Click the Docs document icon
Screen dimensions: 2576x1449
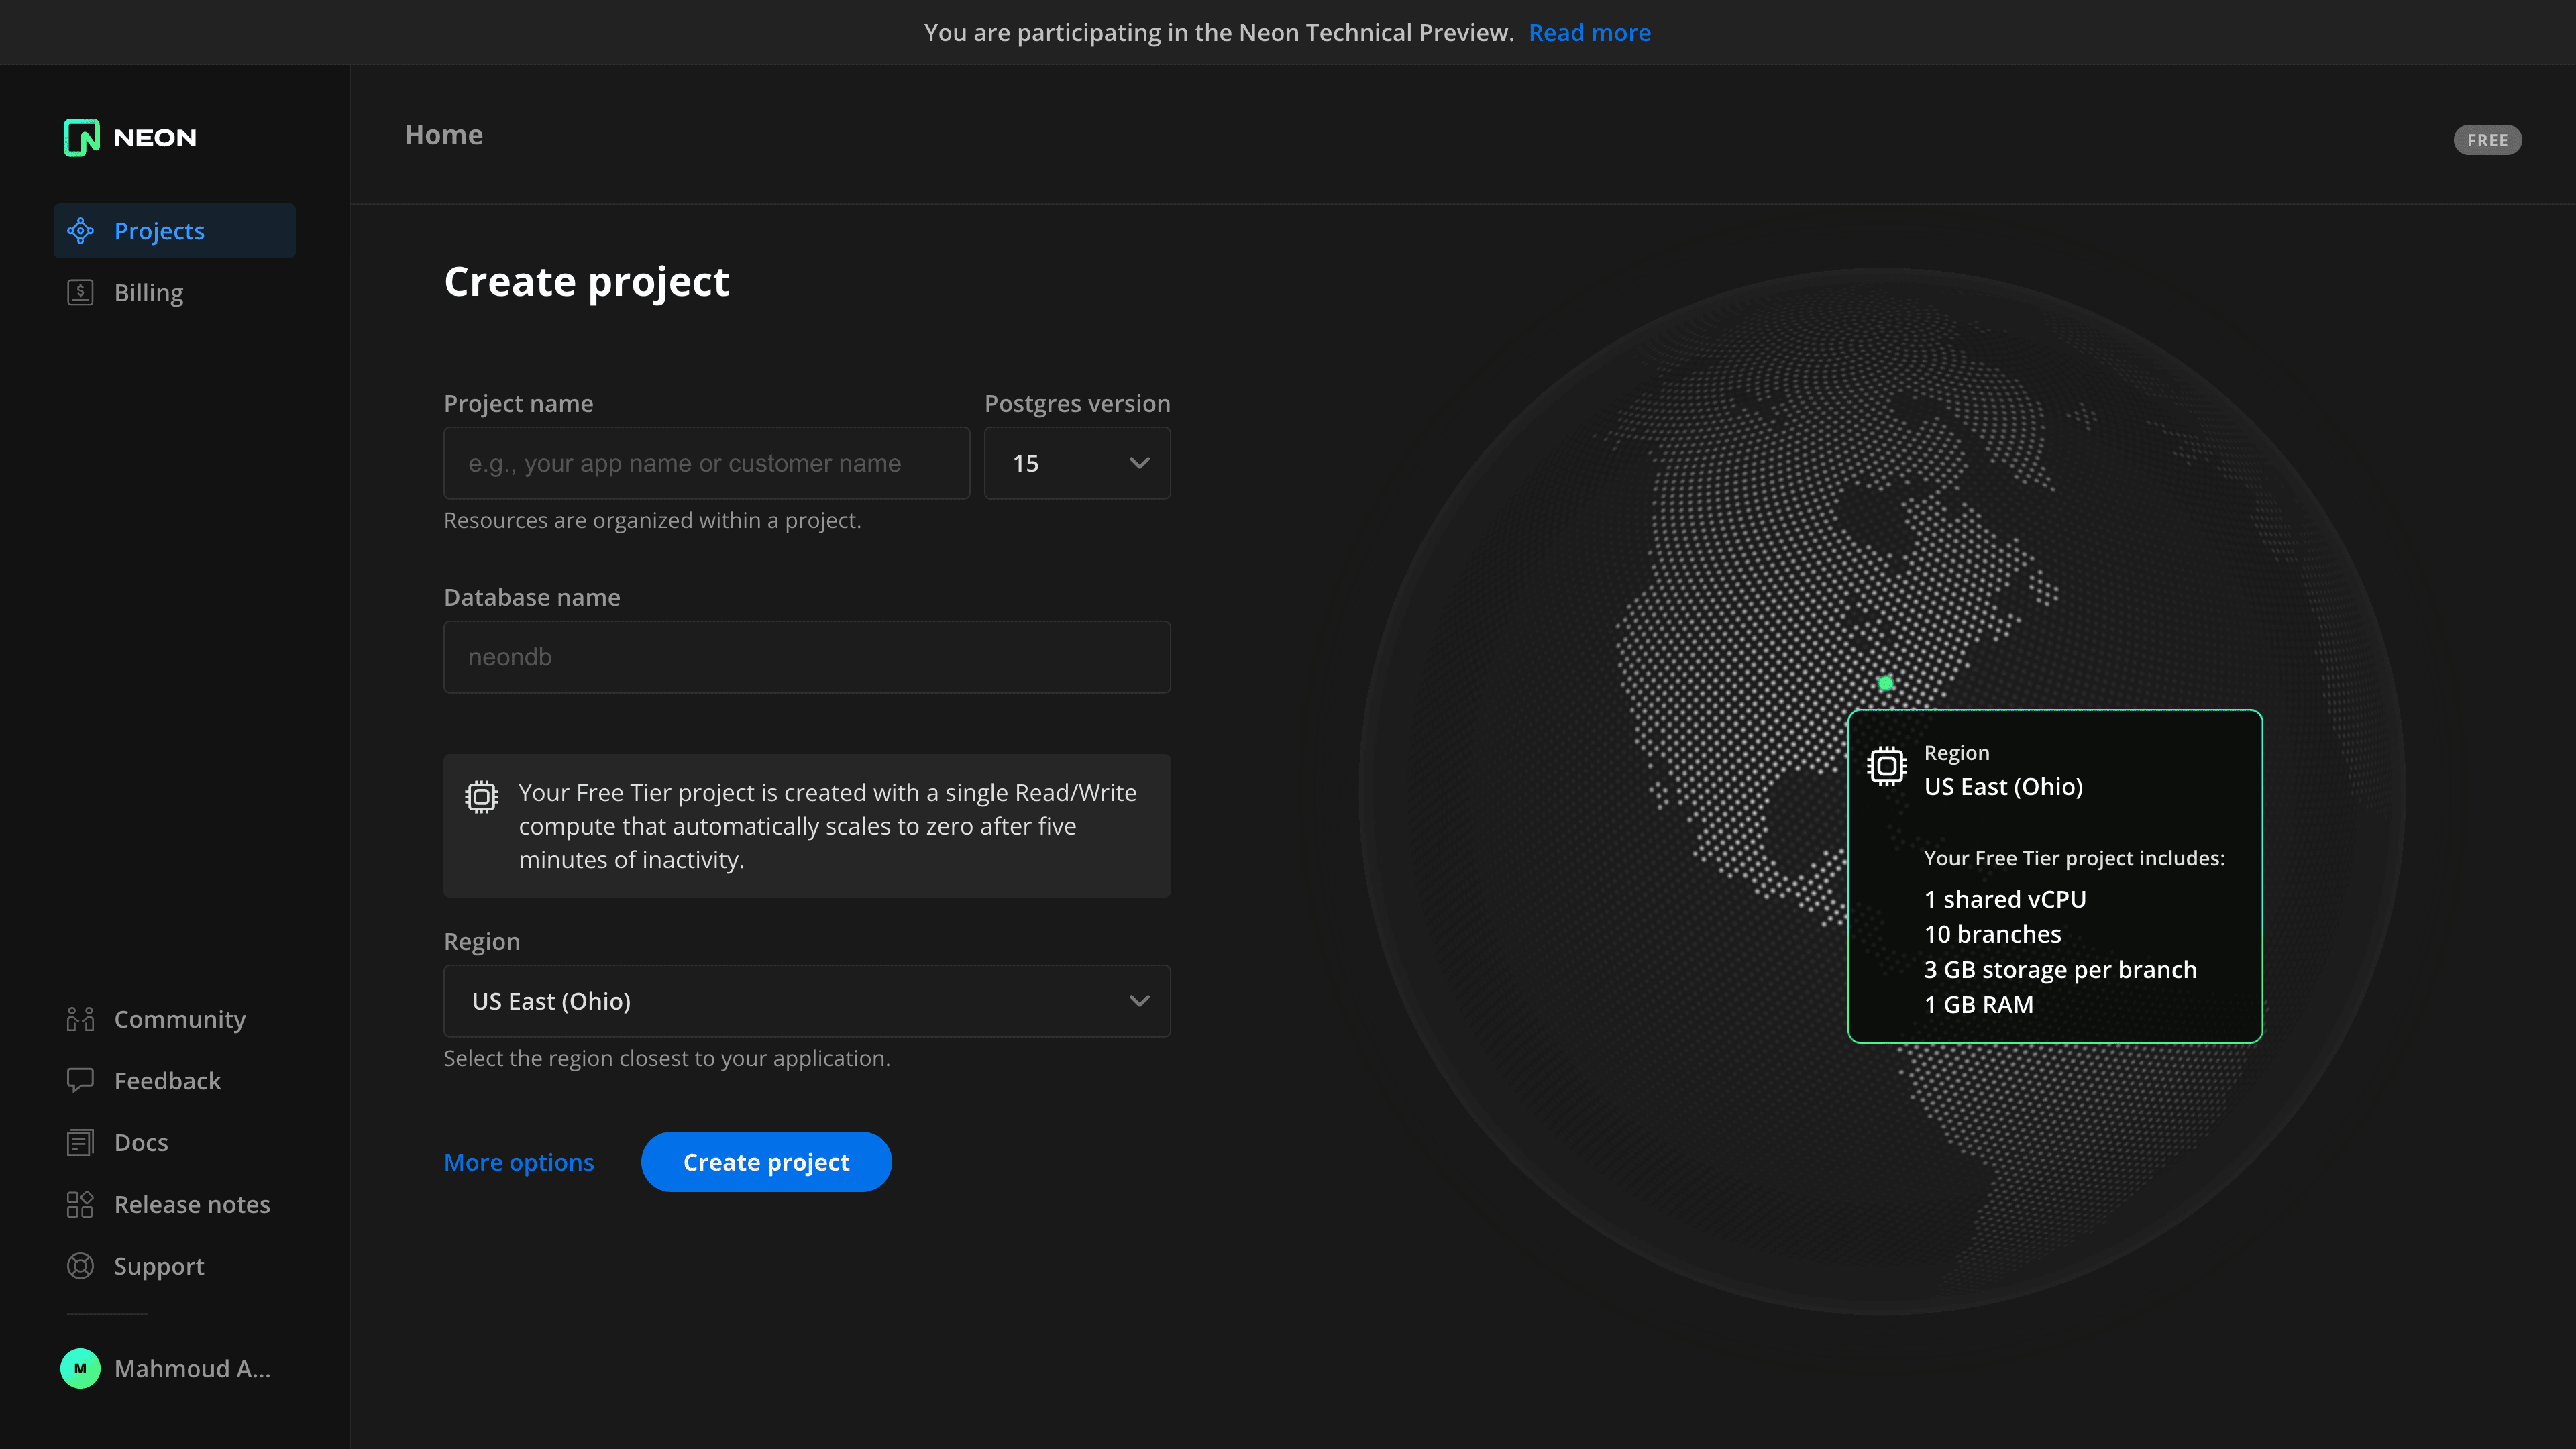tap(80, 1142)
